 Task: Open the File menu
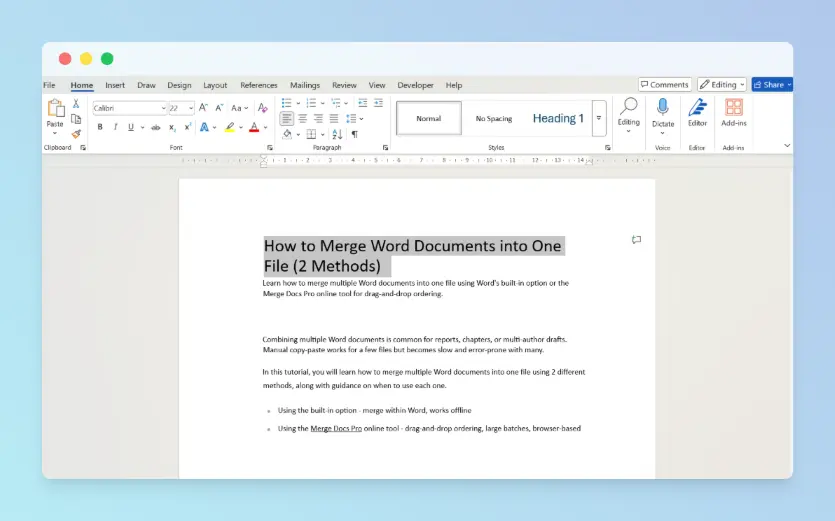50,85
